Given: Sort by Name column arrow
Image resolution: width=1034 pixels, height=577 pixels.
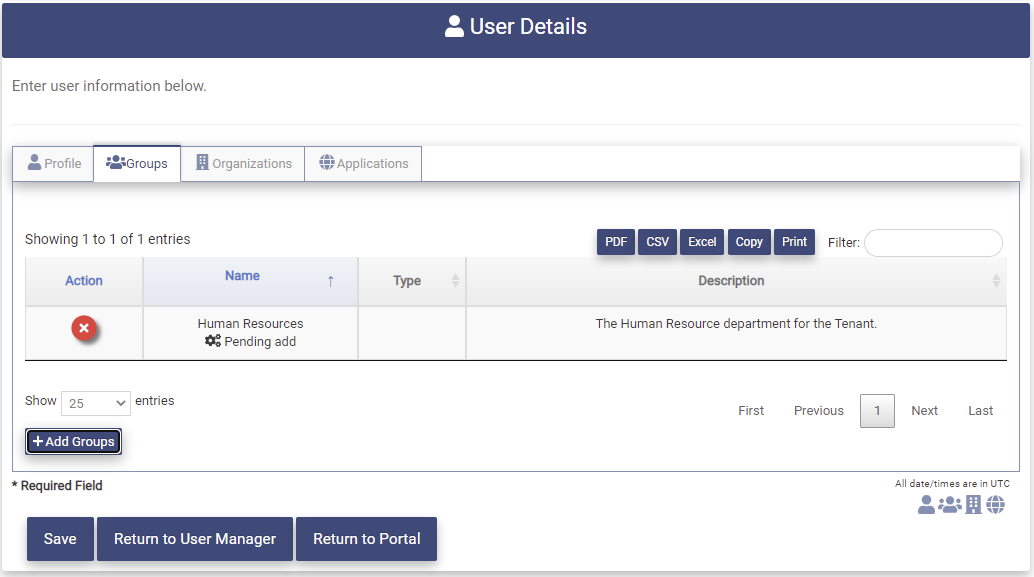Looking at the screenshot, I should [x=330, y=281].
